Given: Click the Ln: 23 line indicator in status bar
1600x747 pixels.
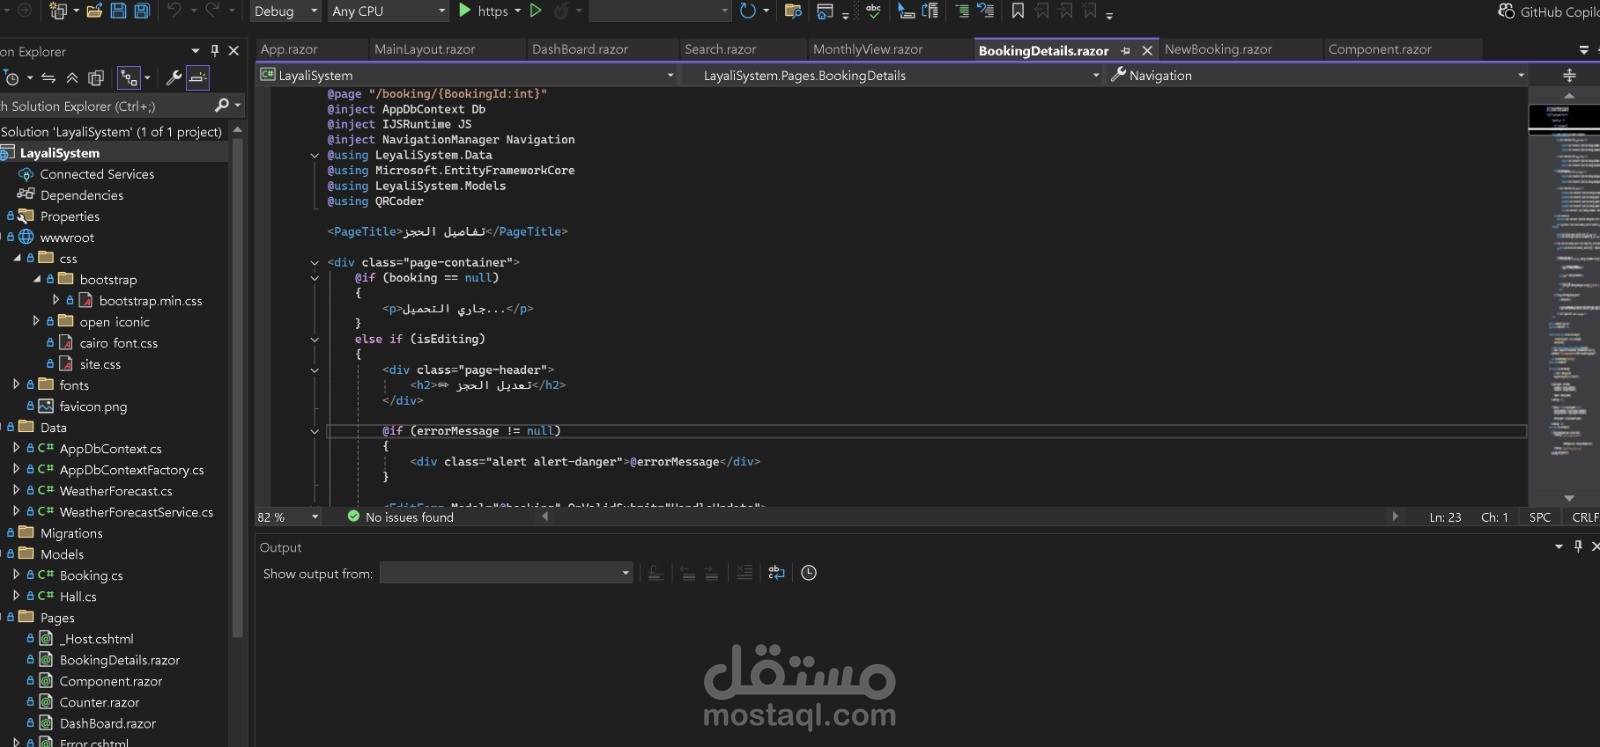Looking at the screenshot, I should [1445, 517].
